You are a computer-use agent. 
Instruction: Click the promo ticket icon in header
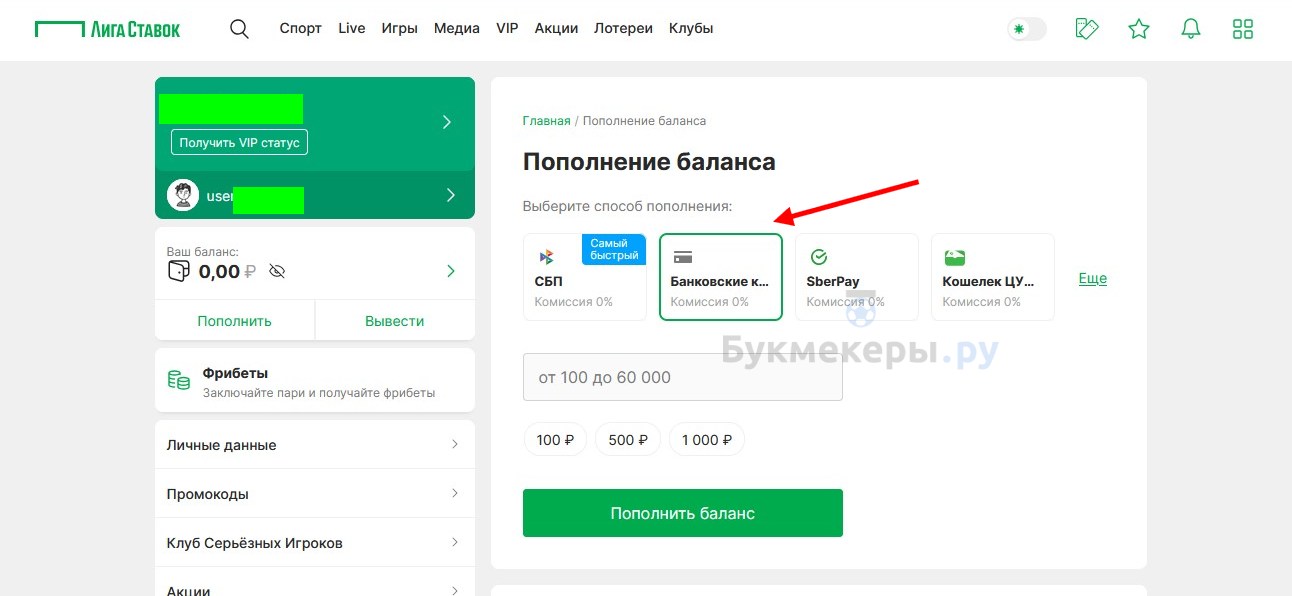point(1087,28)
